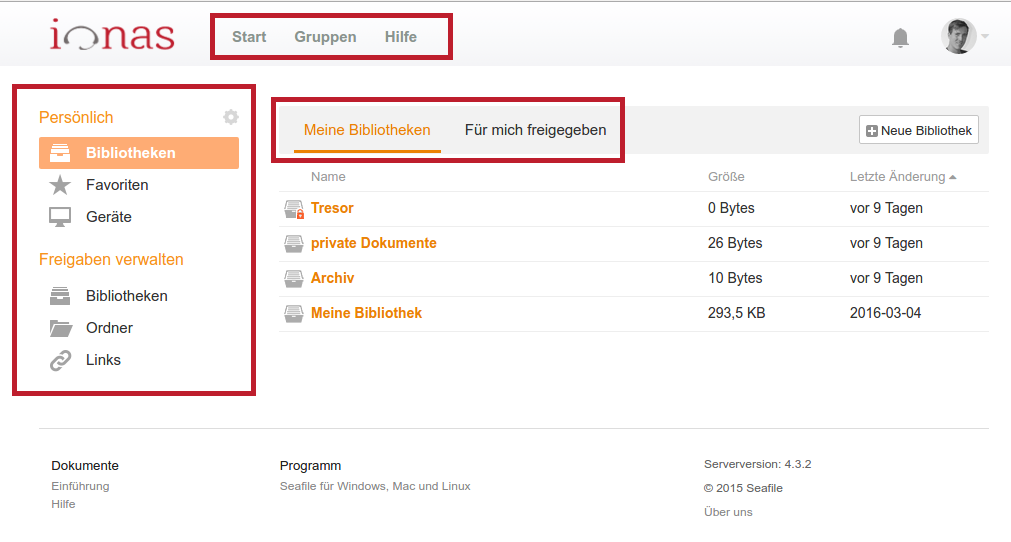Screen dimensions: 1011x542
Task: Select the Favoriten star icon
Action: pyautogui.click(x=60, y=185)
